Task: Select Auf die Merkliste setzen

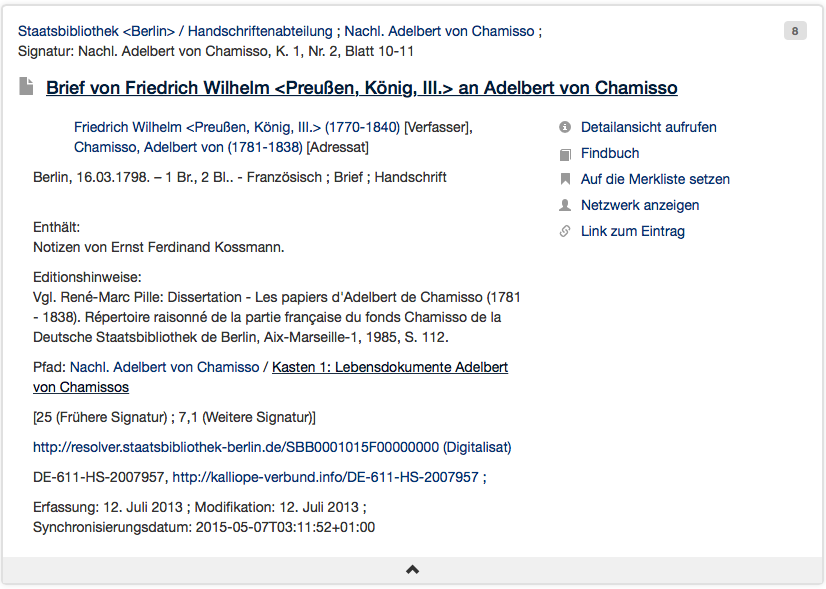Action: click(x=655, y=179)
